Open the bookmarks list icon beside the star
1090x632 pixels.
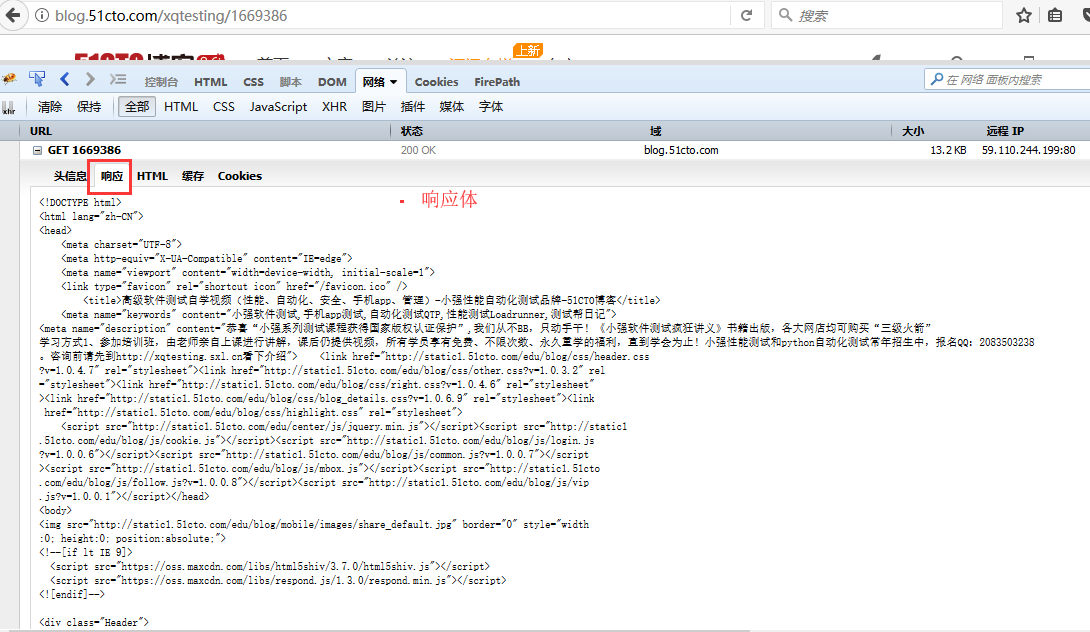1055,15
